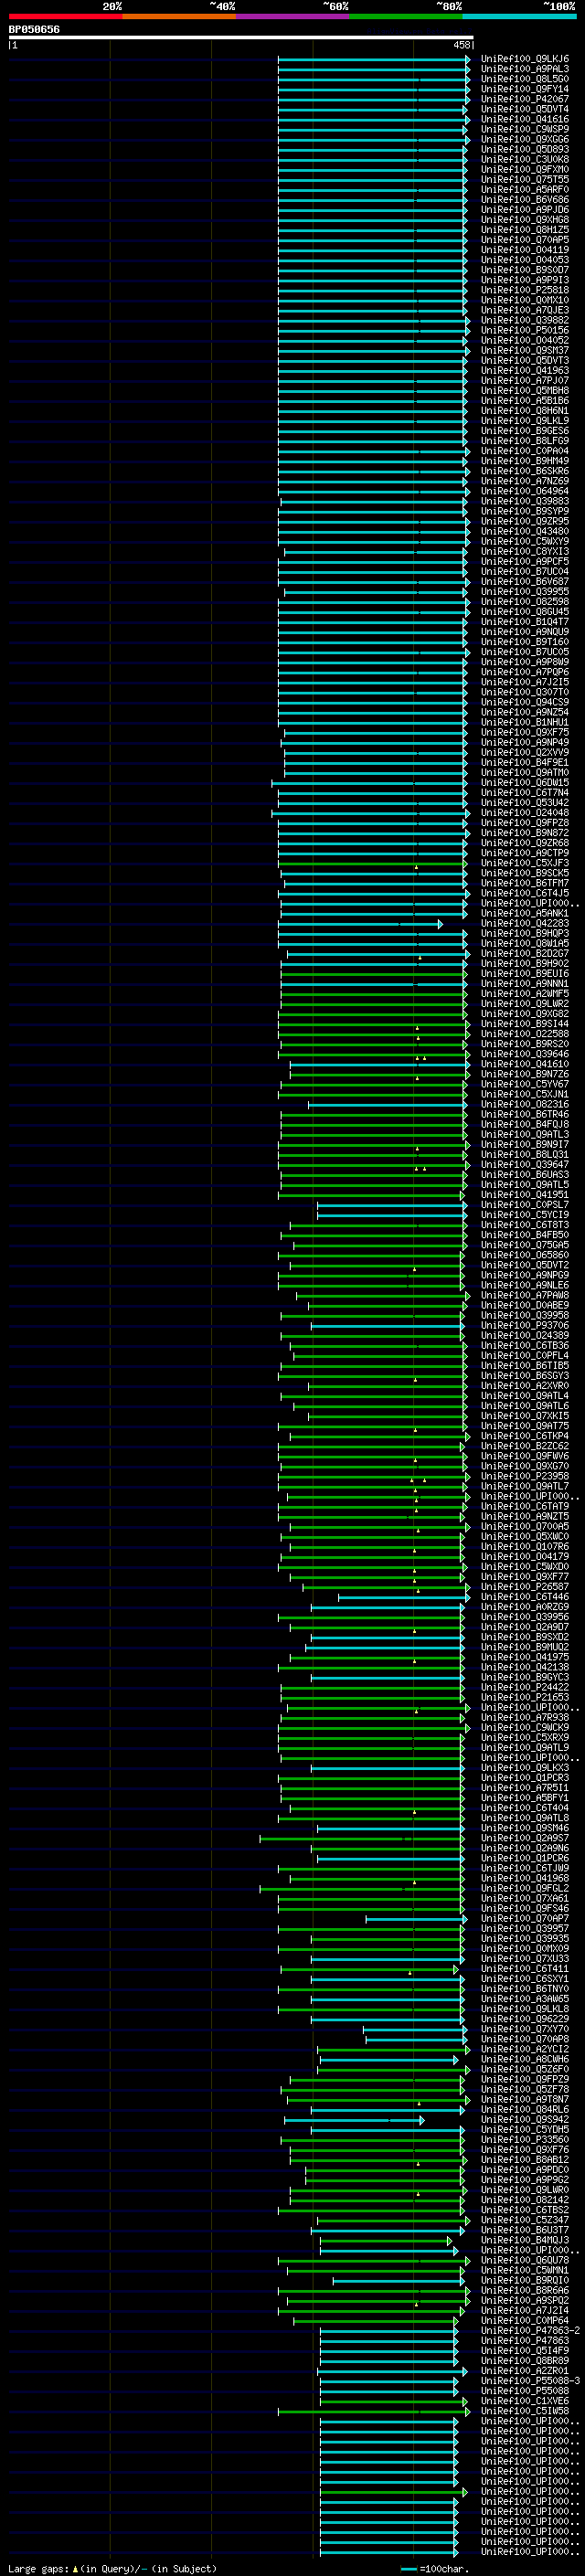Select hit label UniRef100_P47863-2
This screenshot has height=2576, width=585.
(531, 2331)
